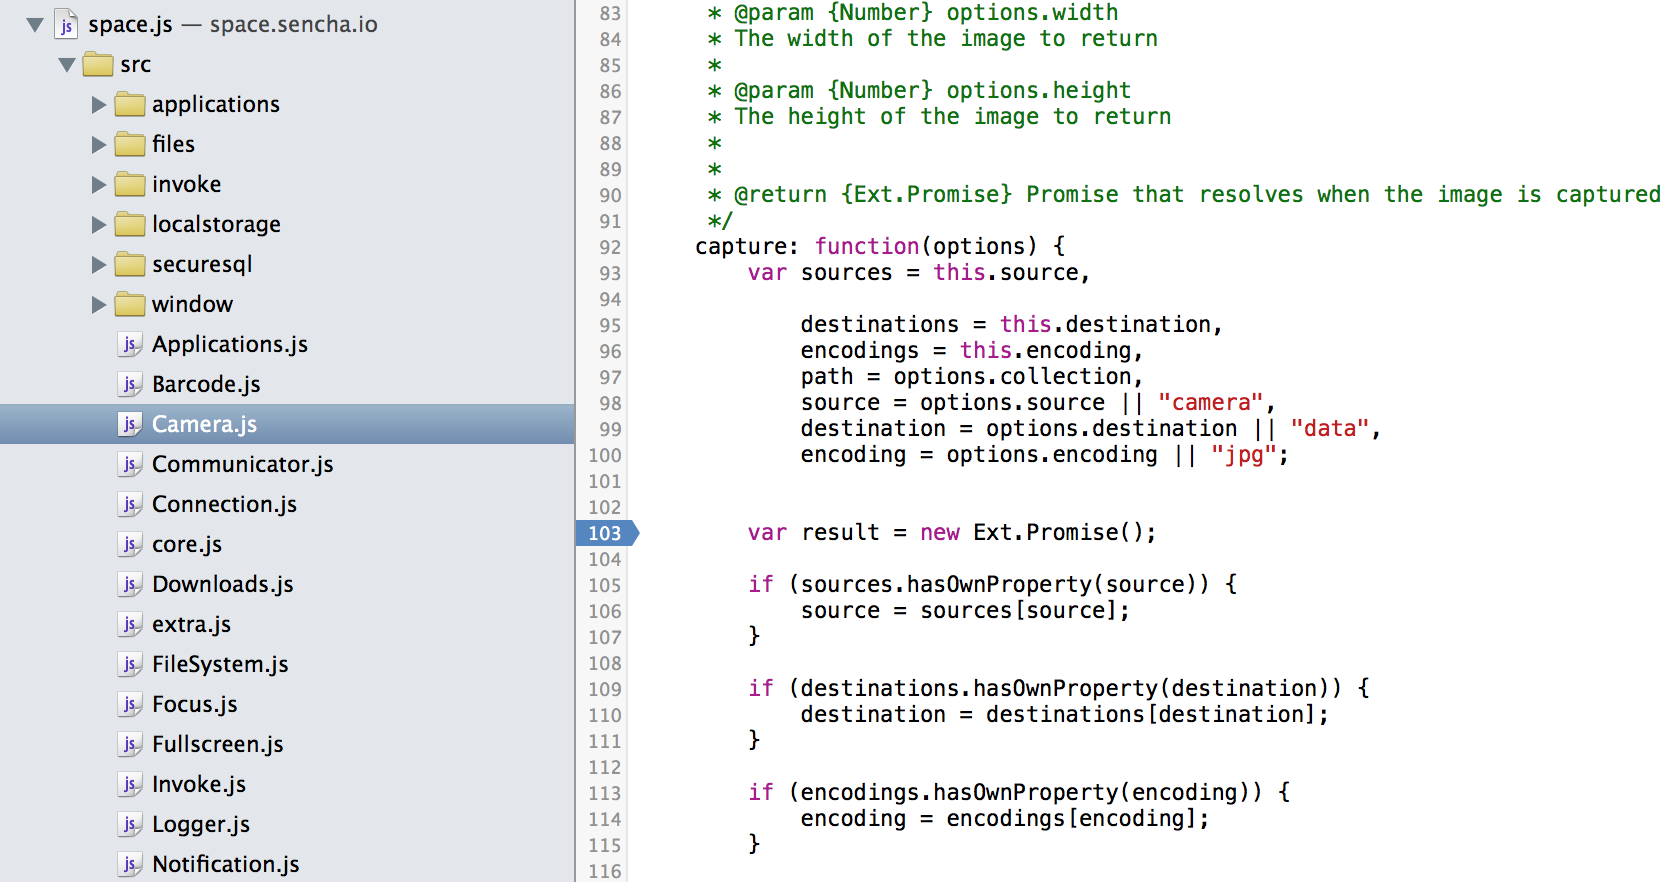Click the src folder icon
This screenshot has height=882, width=1674.
coord(98,64)
